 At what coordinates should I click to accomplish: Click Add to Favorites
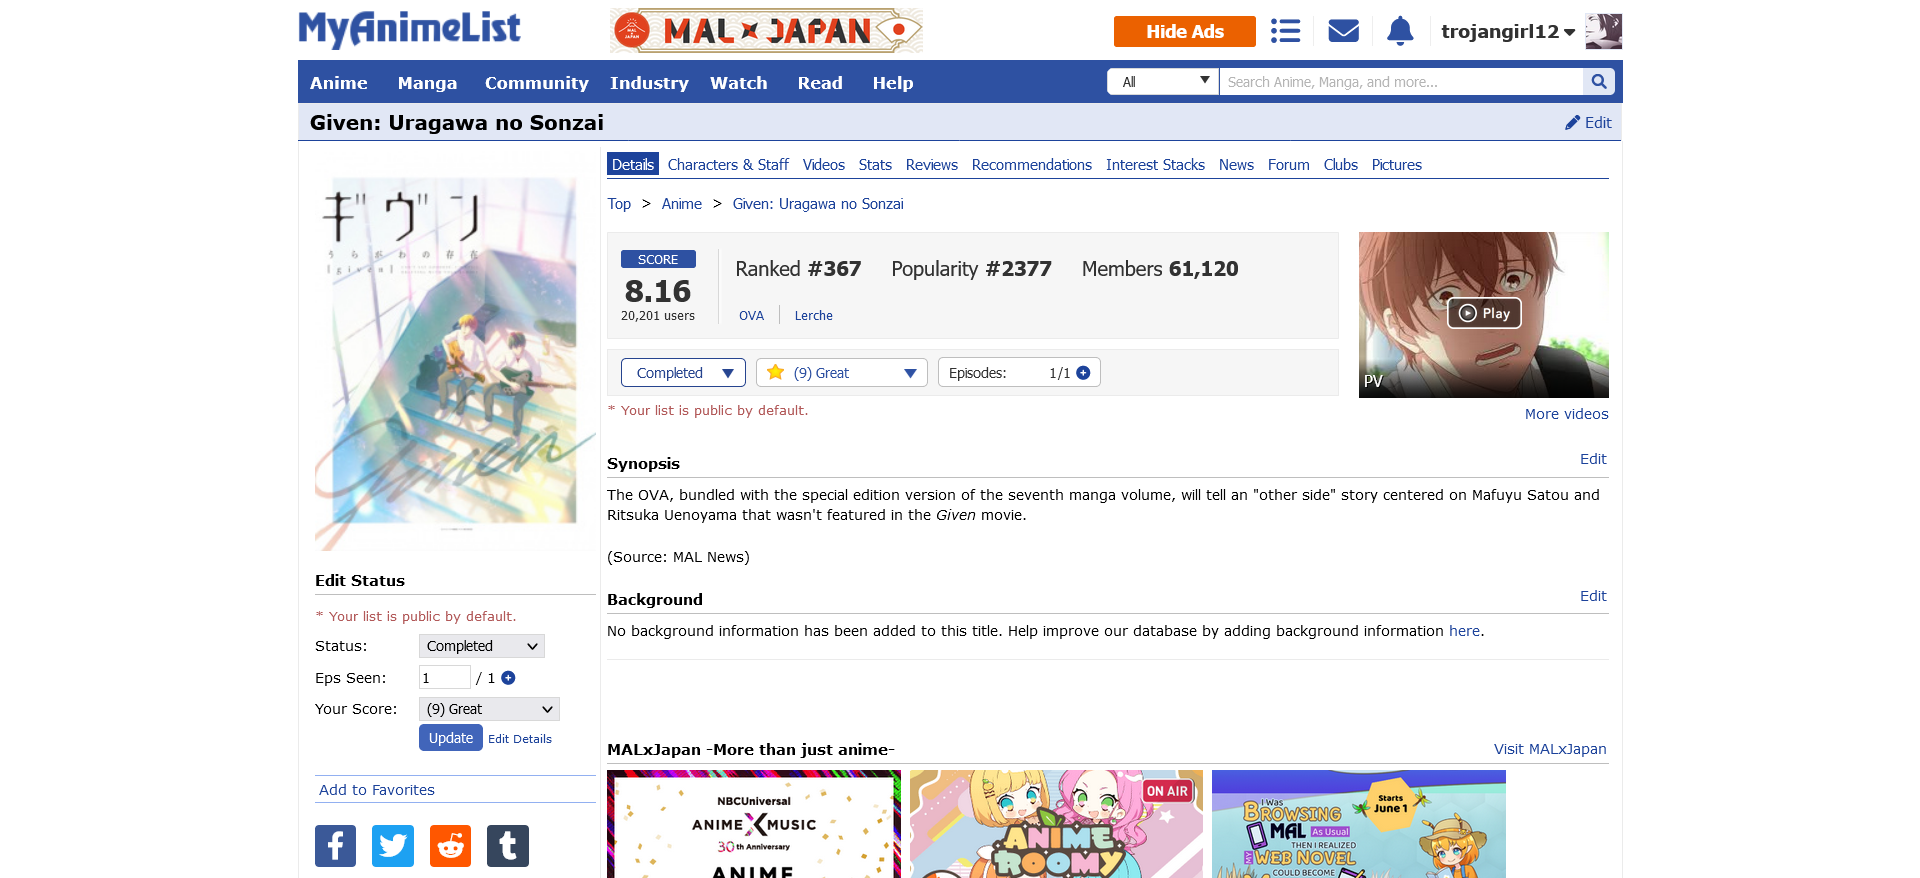[377, 790]
